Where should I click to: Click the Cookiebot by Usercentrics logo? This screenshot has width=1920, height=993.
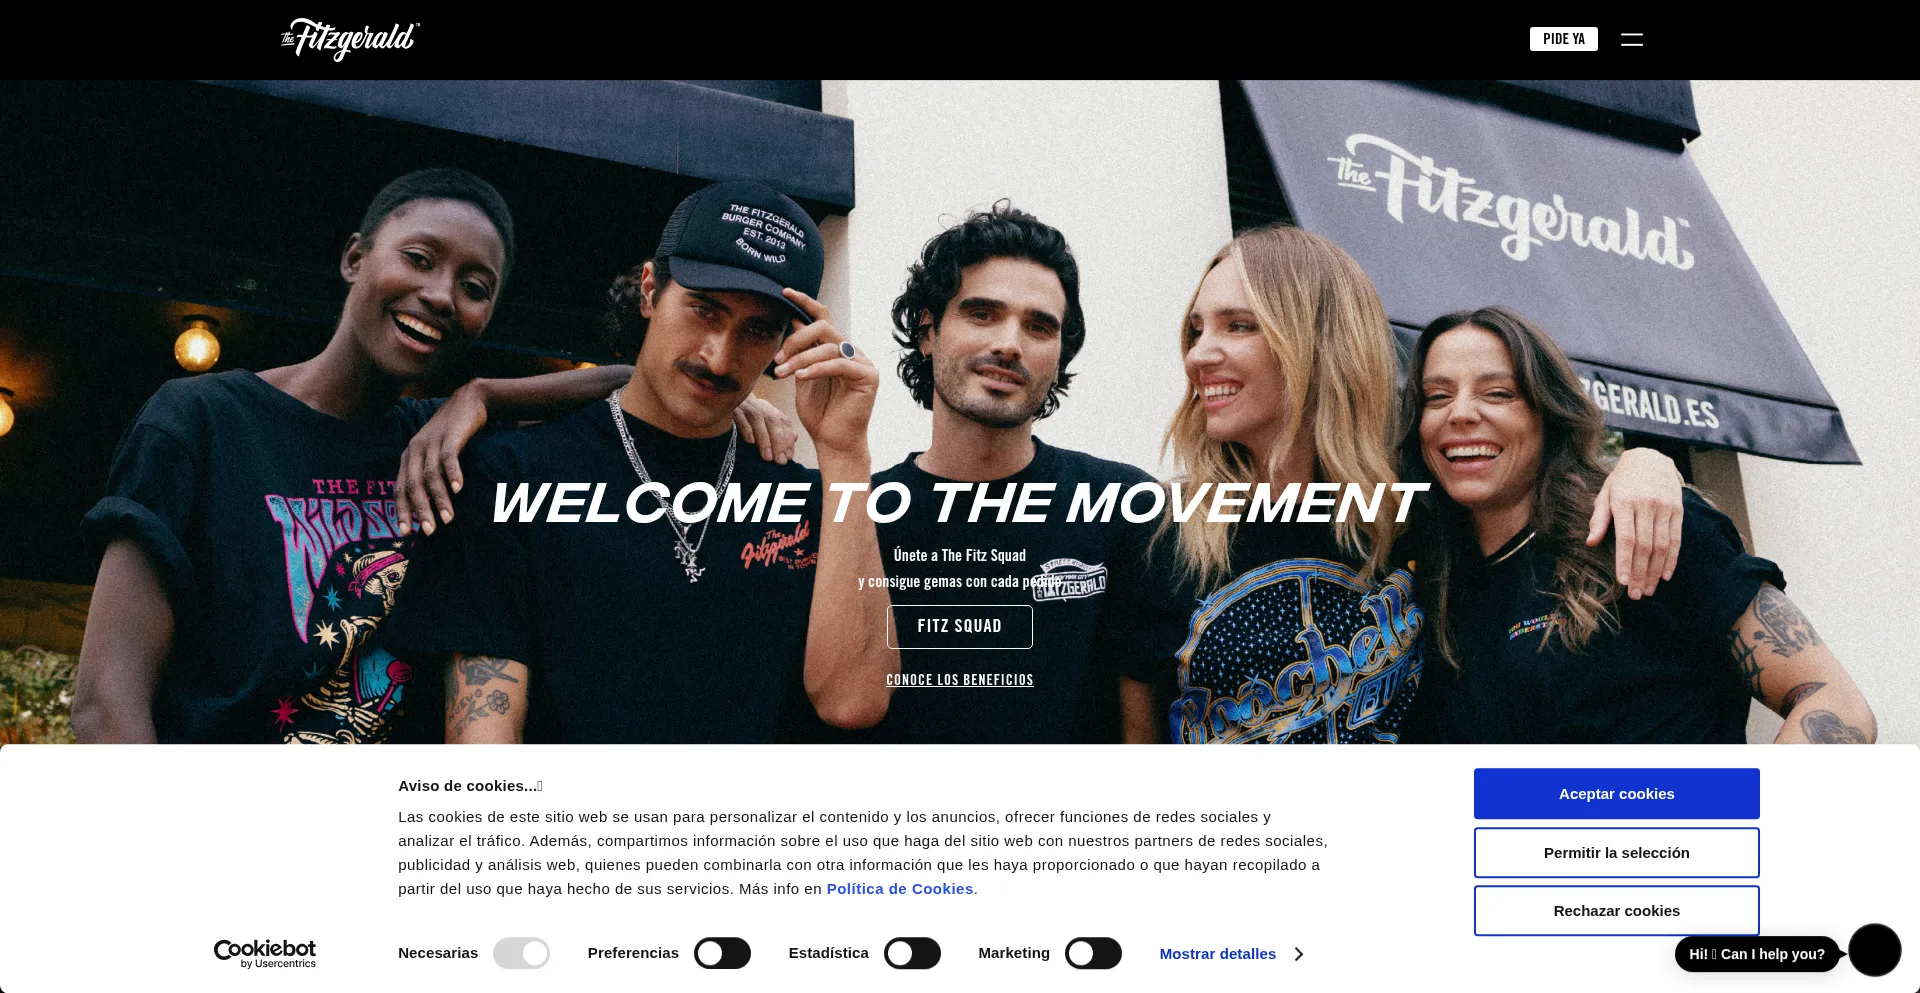[265, 954]
